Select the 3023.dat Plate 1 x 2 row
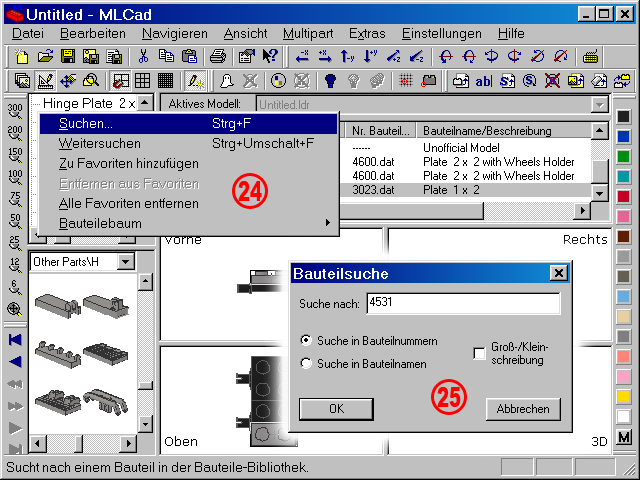 tap(465, 190)
